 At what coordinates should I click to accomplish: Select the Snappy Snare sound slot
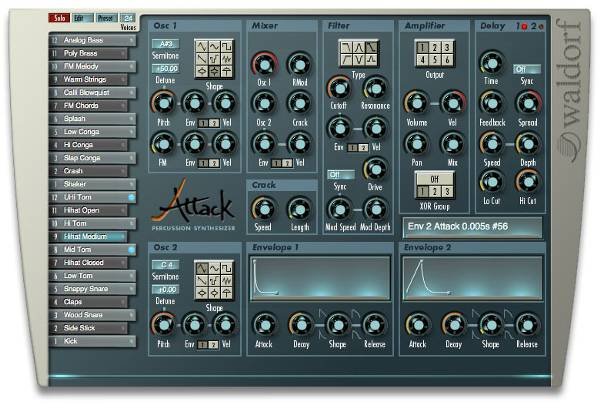(88, 288)
